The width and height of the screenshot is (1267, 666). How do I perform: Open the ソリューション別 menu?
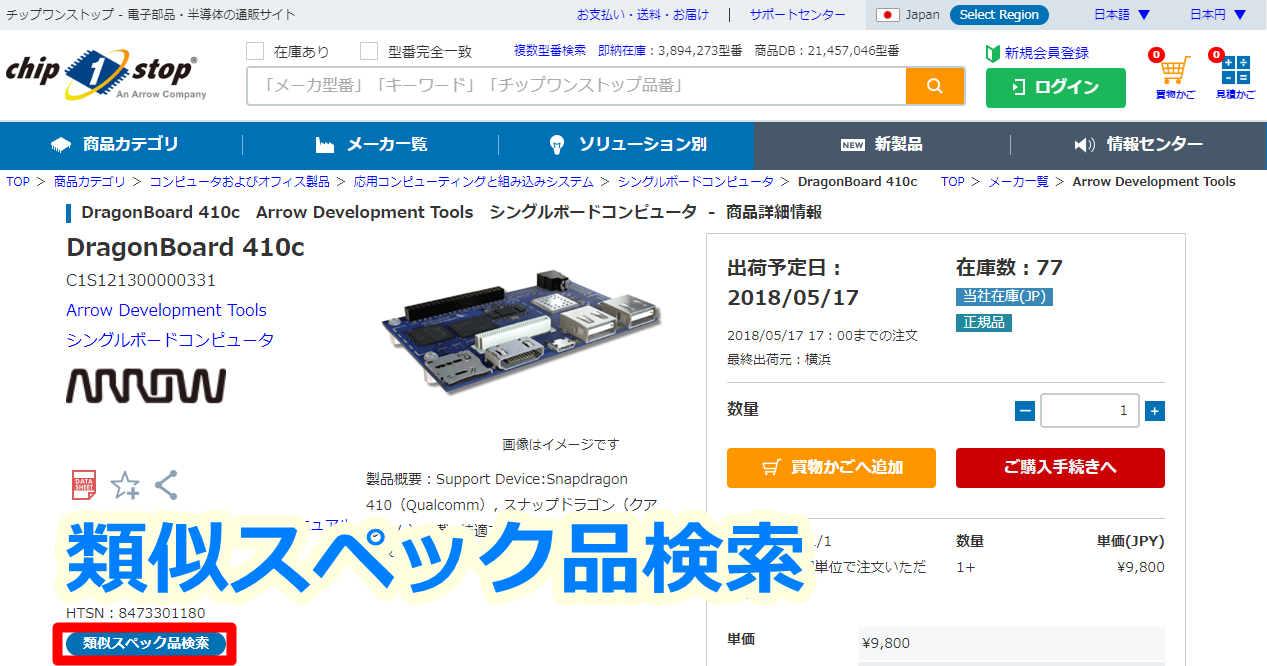(x=627, y=145)
